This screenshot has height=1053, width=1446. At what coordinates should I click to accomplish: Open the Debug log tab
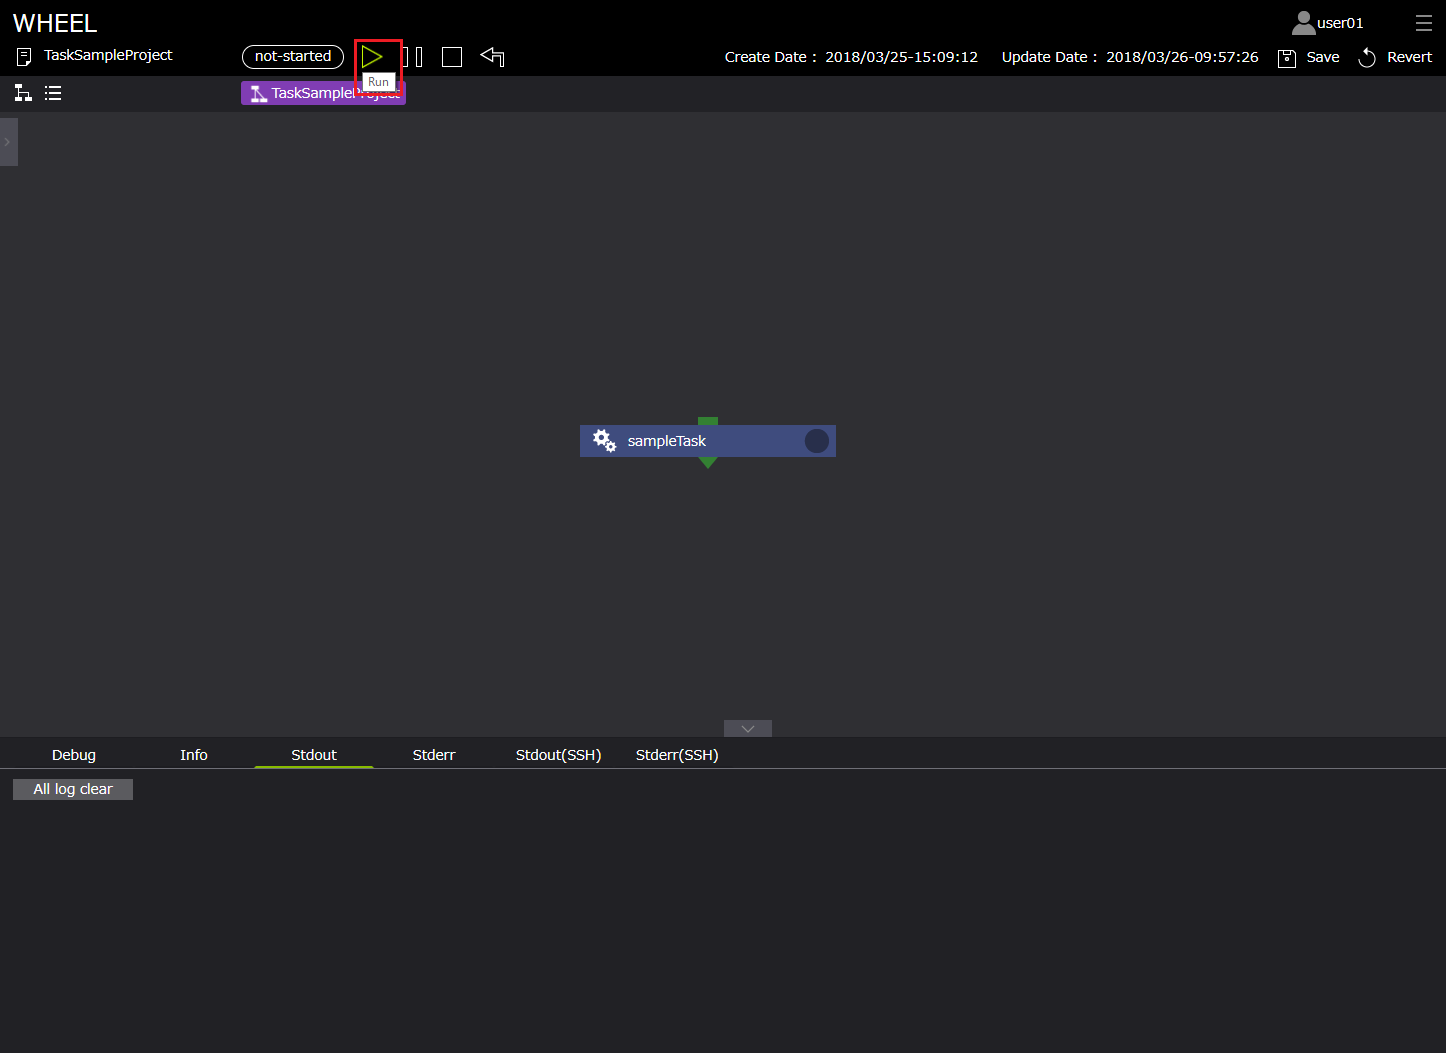(x=74, y=755)
